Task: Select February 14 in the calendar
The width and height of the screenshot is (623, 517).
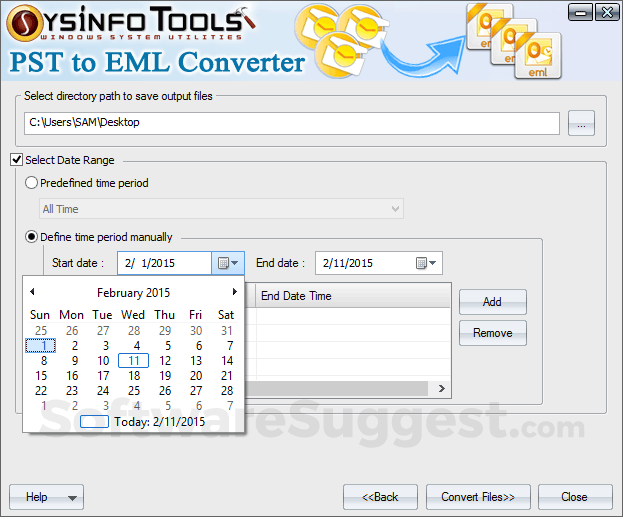Action: point(226,361)
